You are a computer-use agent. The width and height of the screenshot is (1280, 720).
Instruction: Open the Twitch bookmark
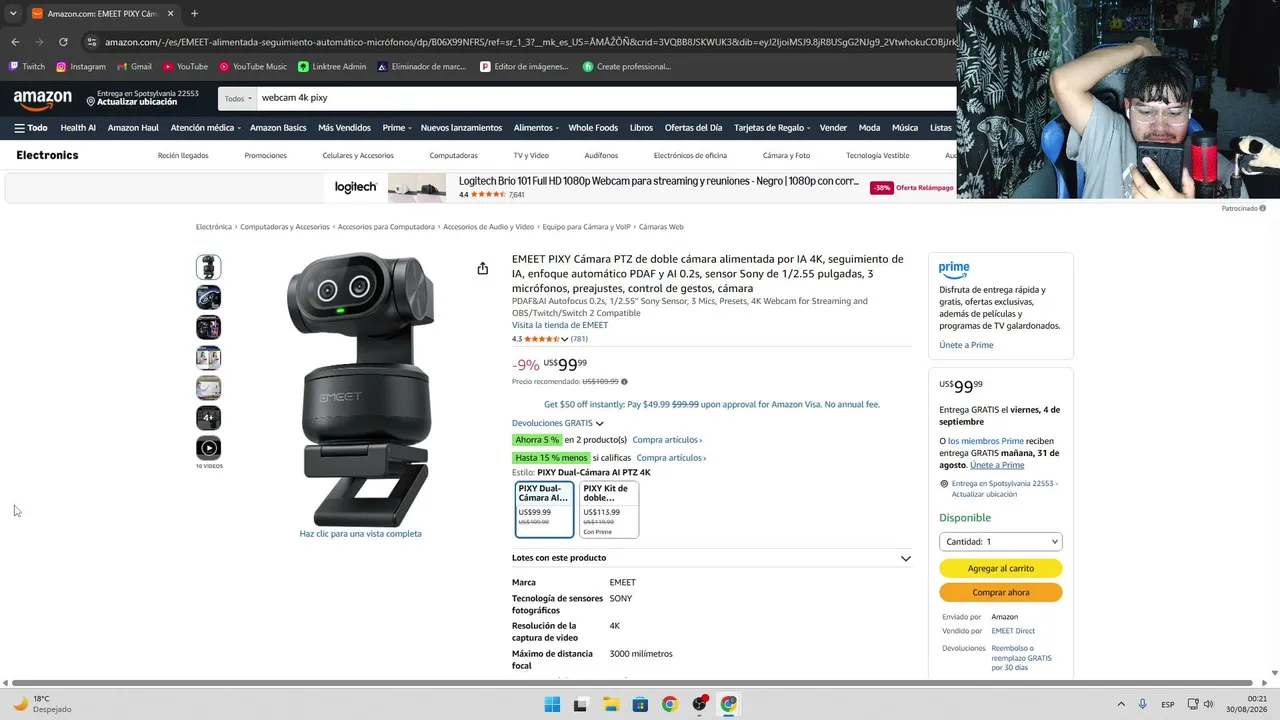pos(27,67)
